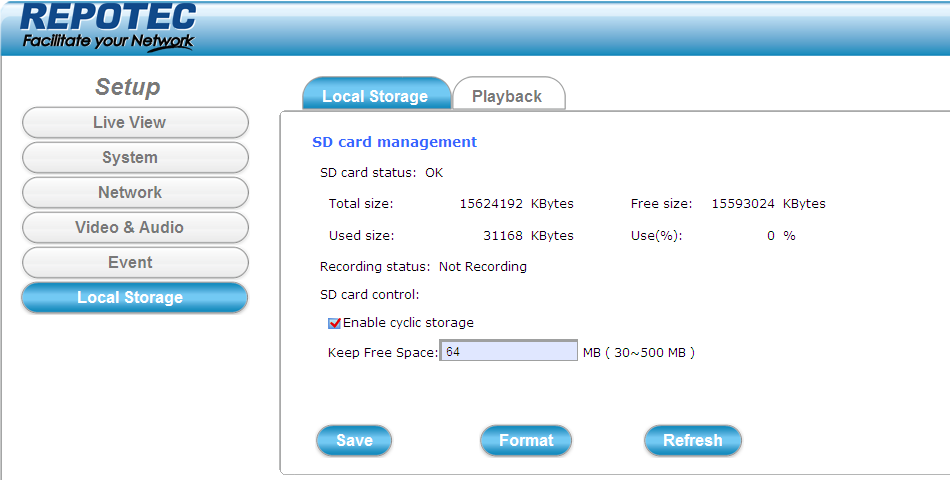Click the Not Recording status text

482,267
